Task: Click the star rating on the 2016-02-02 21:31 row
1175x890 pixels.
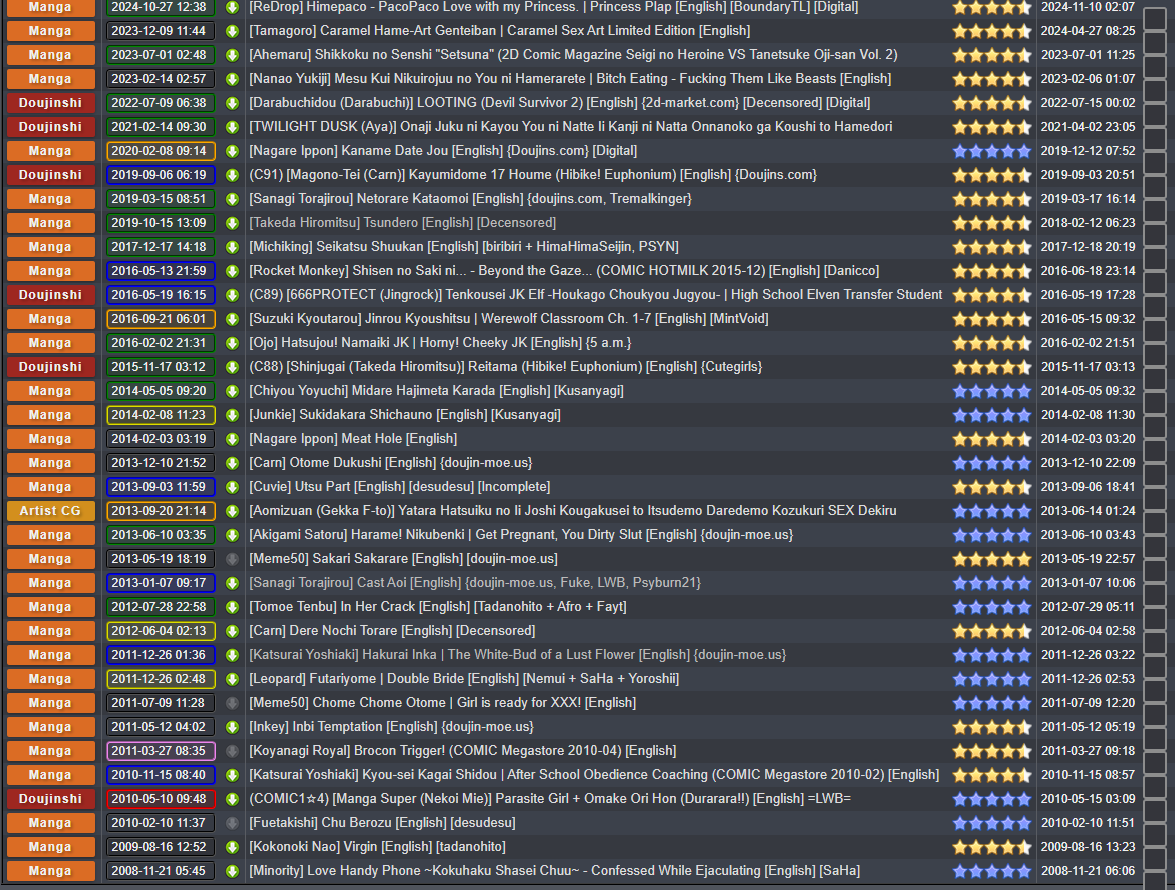Action: [x=992, y=343]
